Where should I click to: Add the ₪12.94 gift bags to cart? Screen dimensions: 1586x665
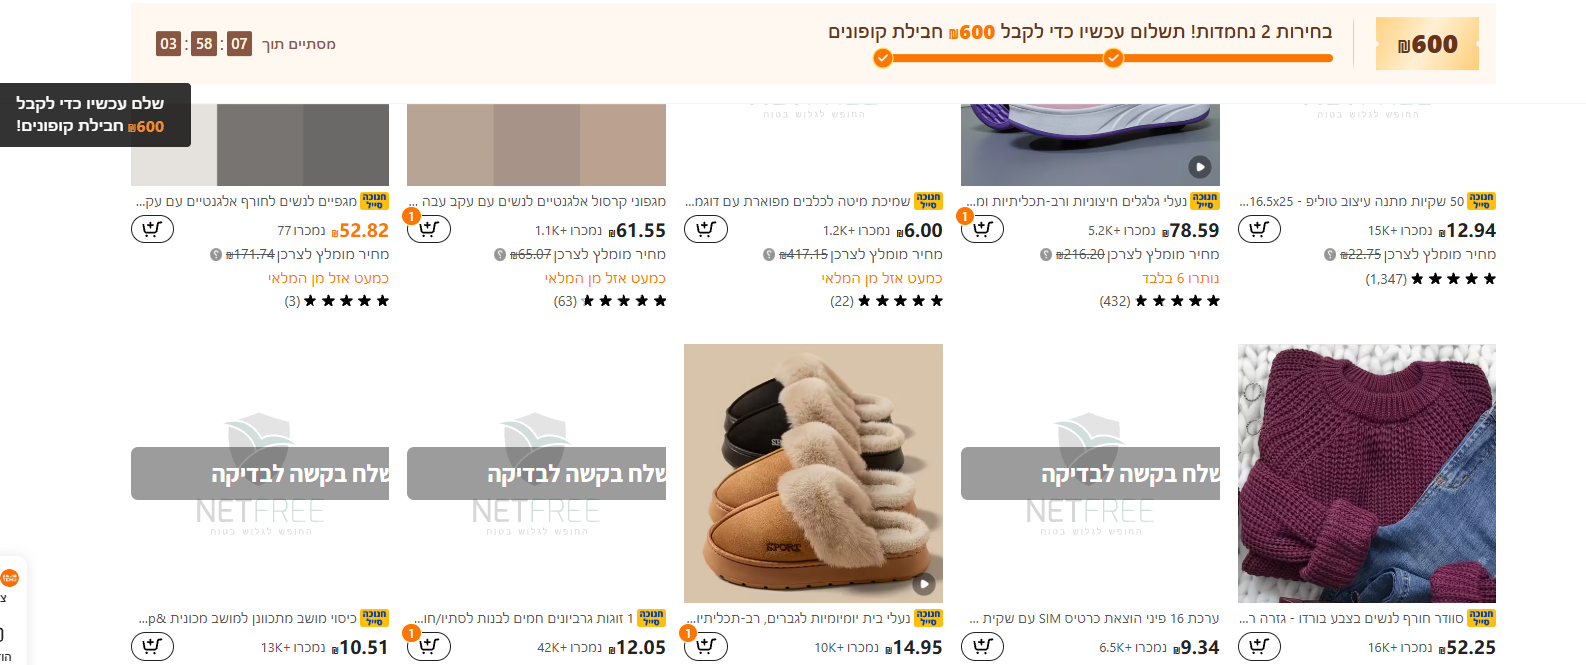tap(1260, 229)
